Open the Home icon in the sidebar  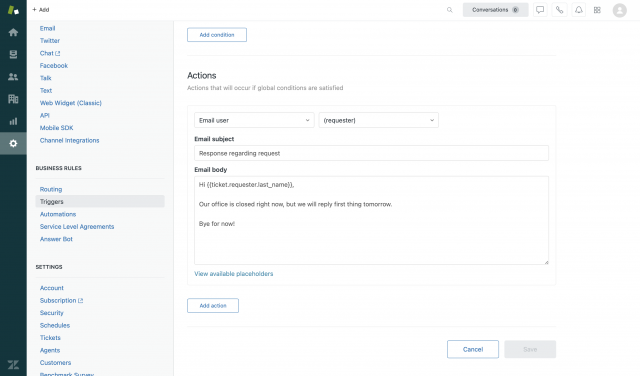13,32
